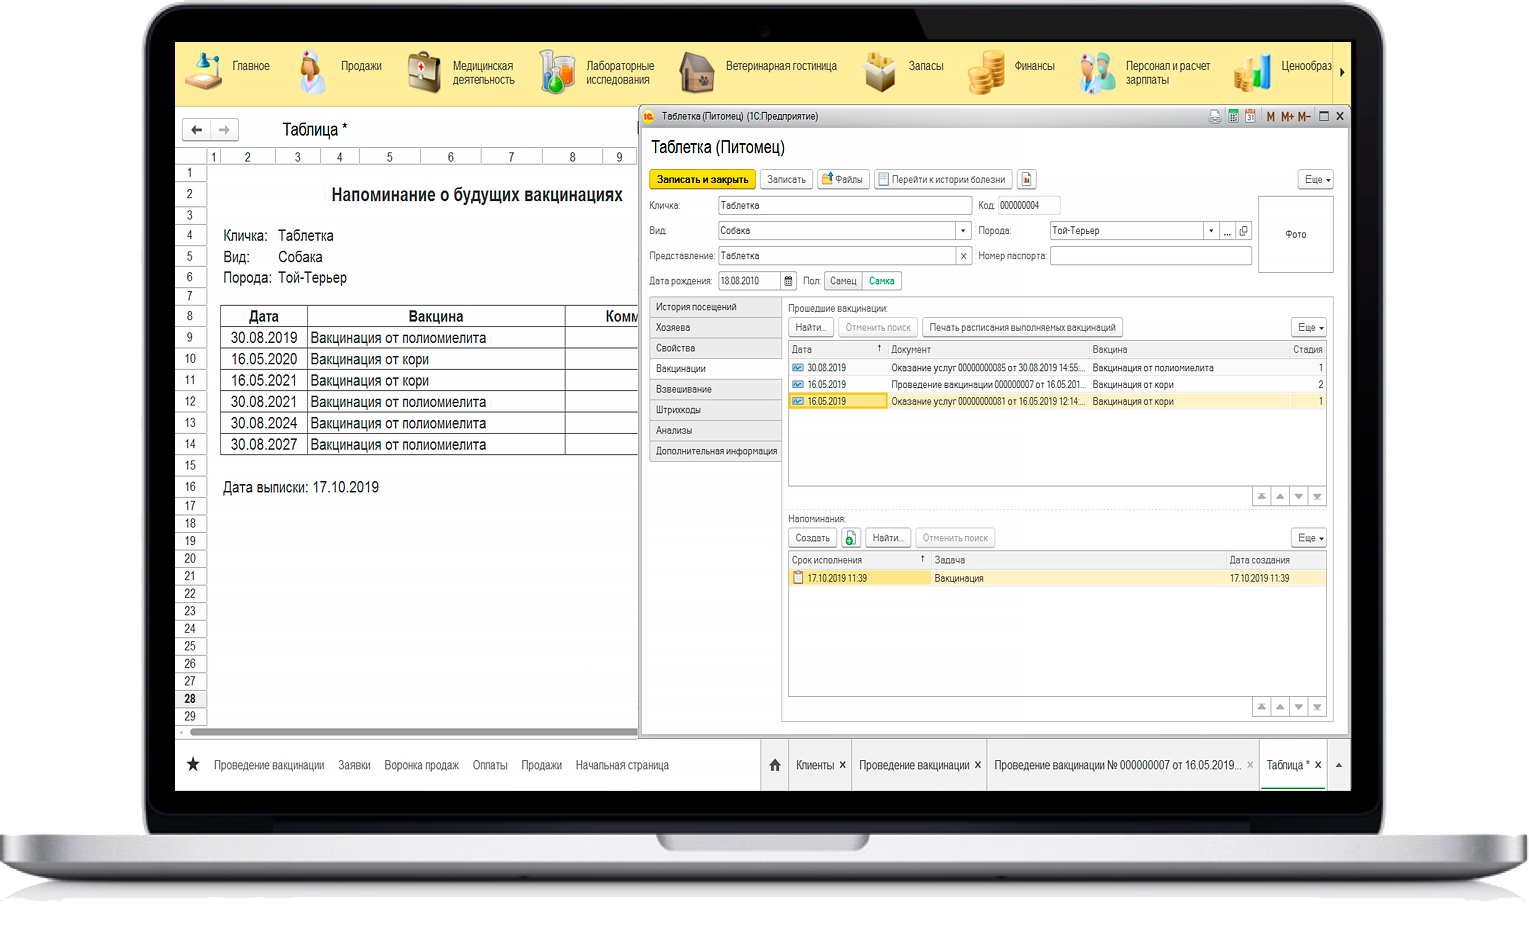The width and height of the screenshot is (1529, 936).
Task: Click the horizontal scrollbar under the table
Action: tap(410, 732)
